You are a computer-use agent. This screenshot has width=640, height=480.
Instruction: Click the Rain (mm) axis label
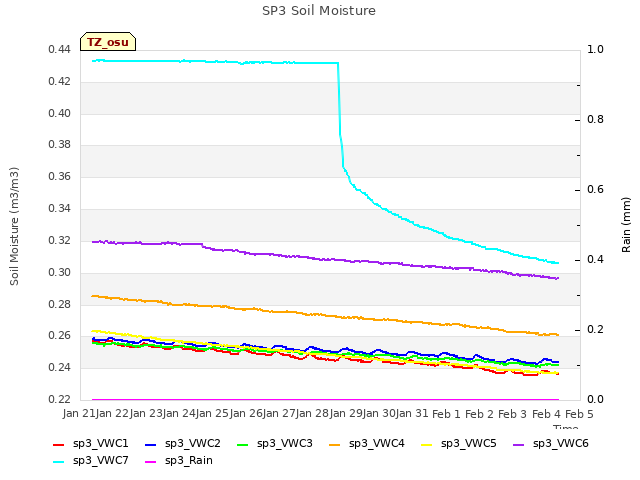coord(626,225)
